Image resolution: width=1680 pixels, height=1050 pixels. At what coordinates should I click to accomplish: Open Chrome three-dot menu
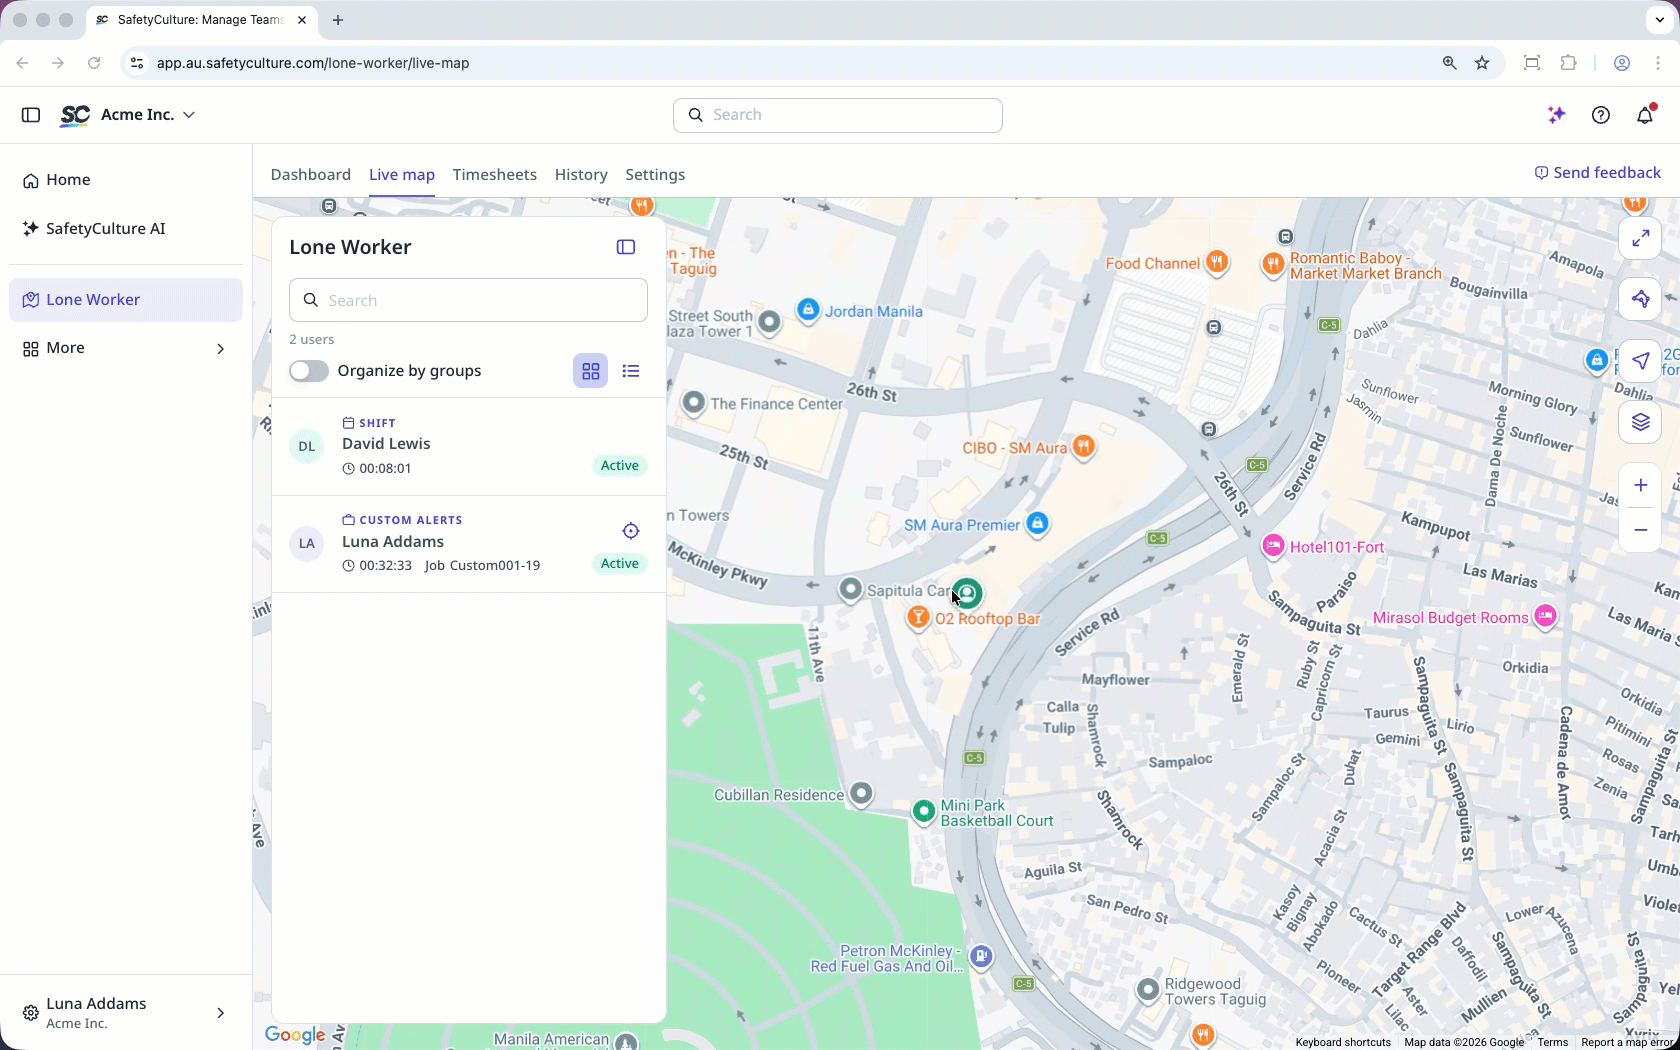[1659, 63]
